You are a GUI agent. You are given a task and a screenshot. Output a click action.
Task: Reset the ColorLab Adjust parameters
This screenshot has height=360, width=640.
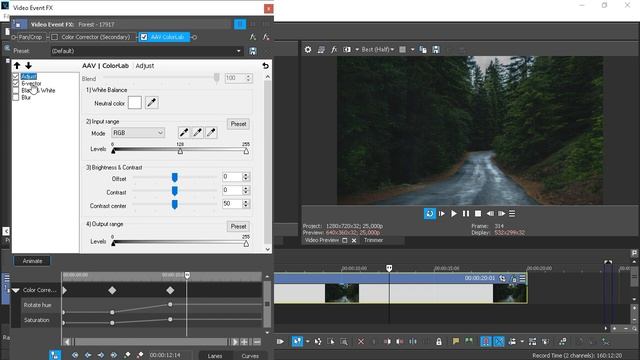[265, 65]
